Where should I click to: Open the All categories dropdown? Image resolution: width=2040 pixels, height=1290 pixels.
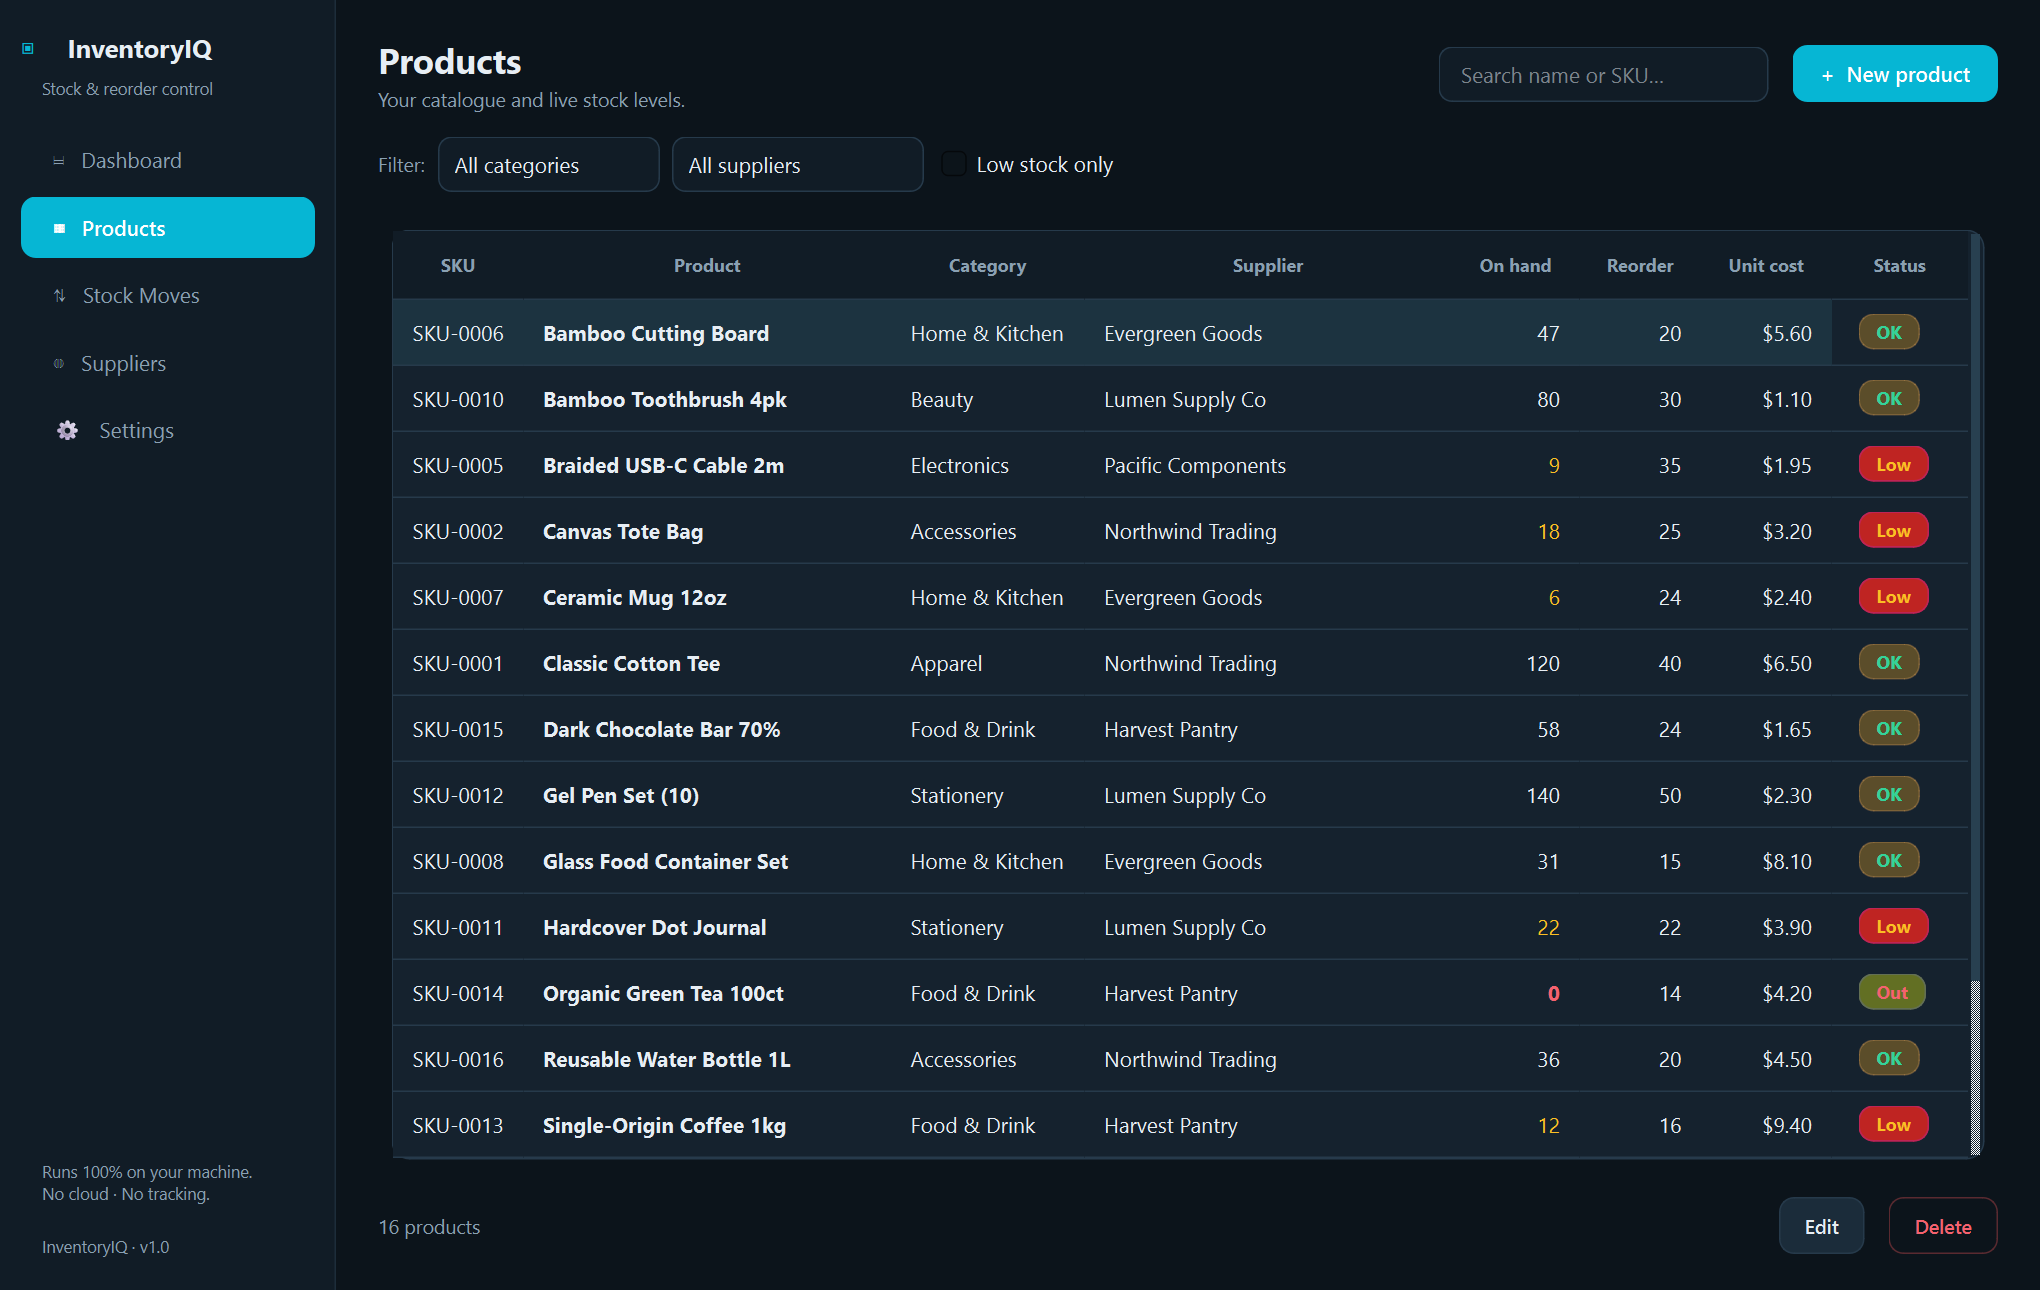click(548, 165)
